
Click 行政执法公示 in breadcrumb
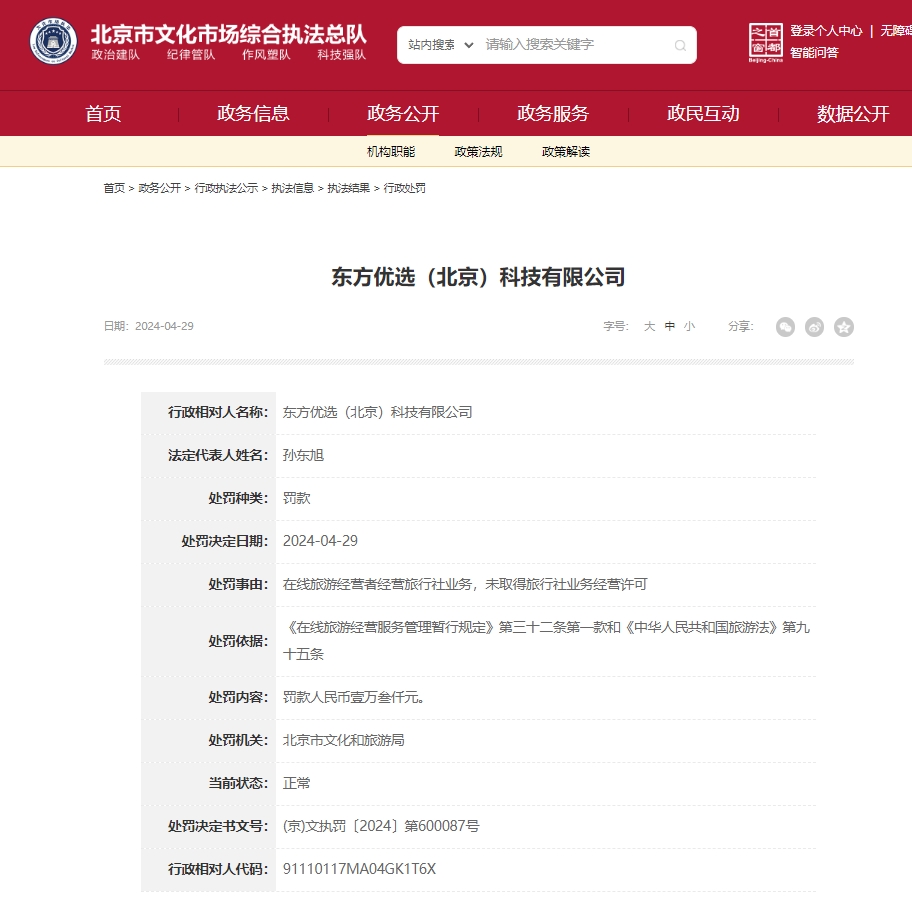point(226,188)
